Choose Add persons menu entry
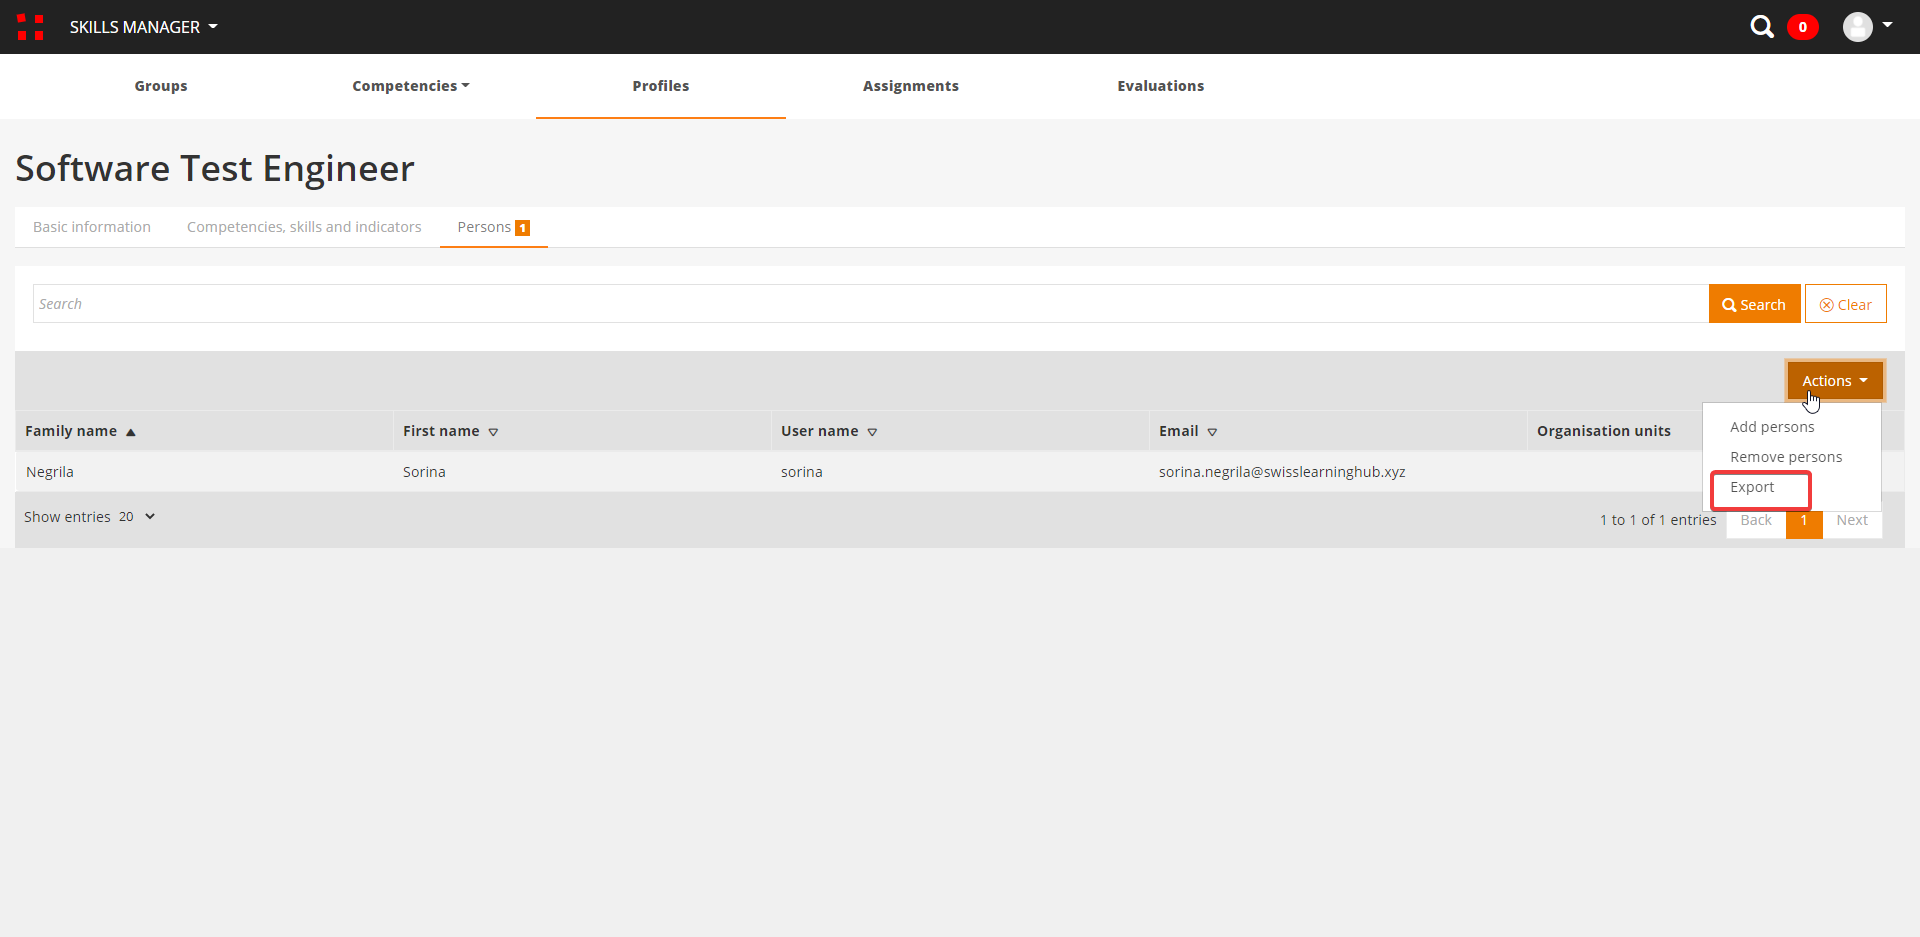Viewport: 1920px width, 937px height. [1771, 427]
